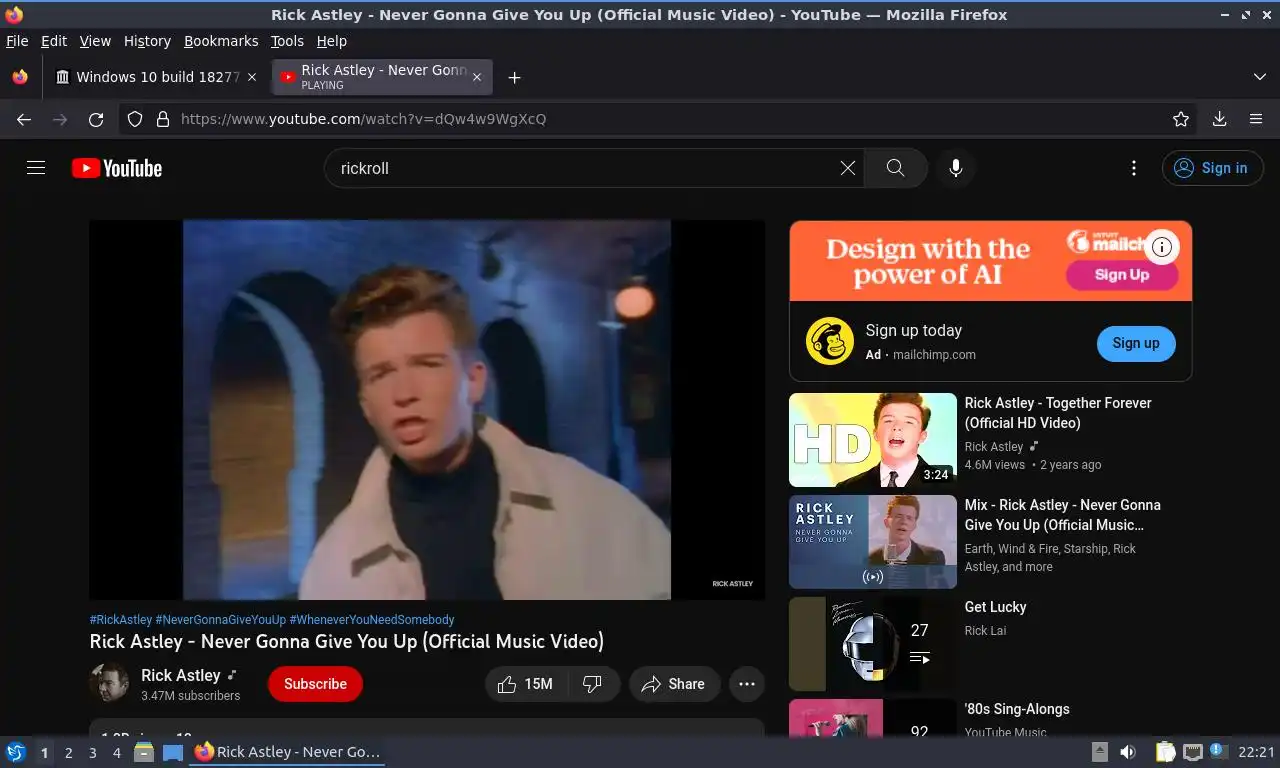Open the File menu
This screenshot has height=768, width=1280.
17,41
